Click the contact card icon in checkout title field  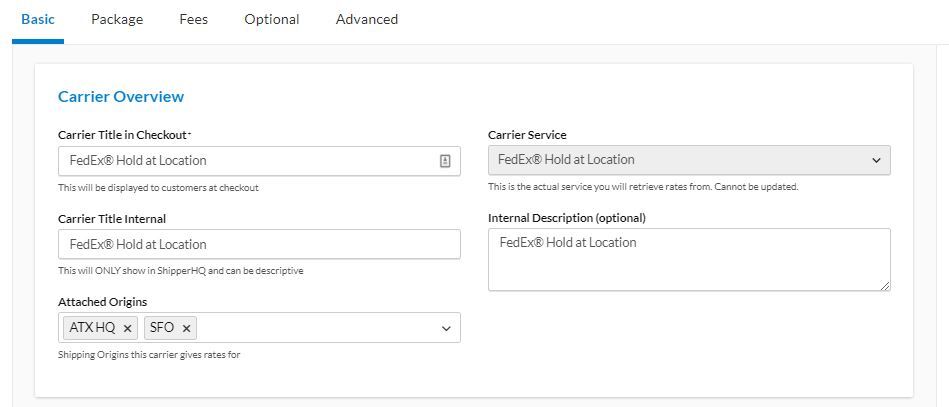(x=445, y=161)
